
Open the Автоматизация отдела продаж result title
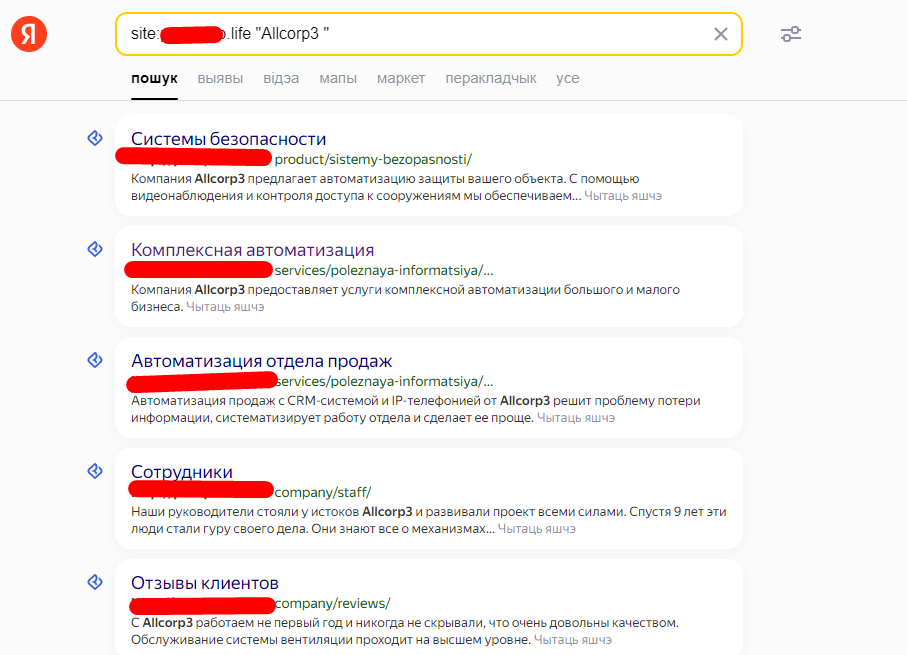(261, 361)
